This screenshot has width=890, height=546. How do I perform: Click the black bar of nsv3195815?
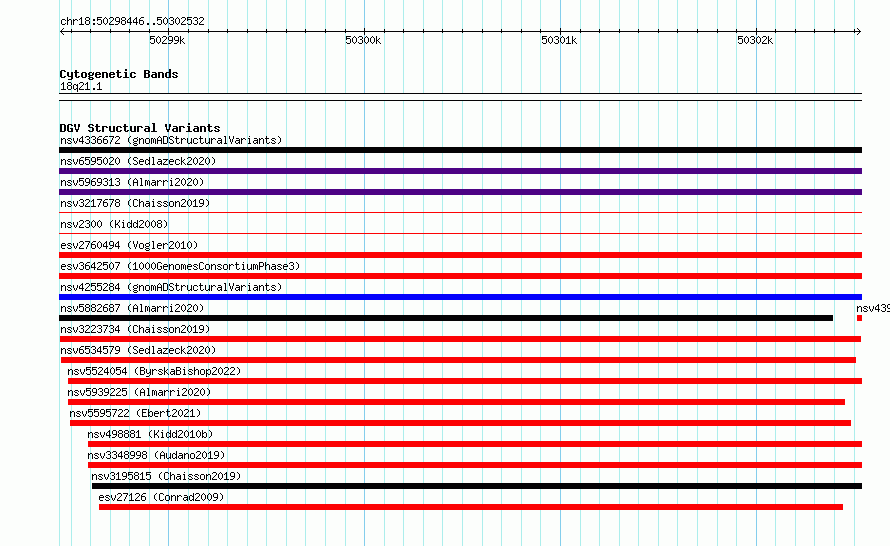tap(477, 486)
